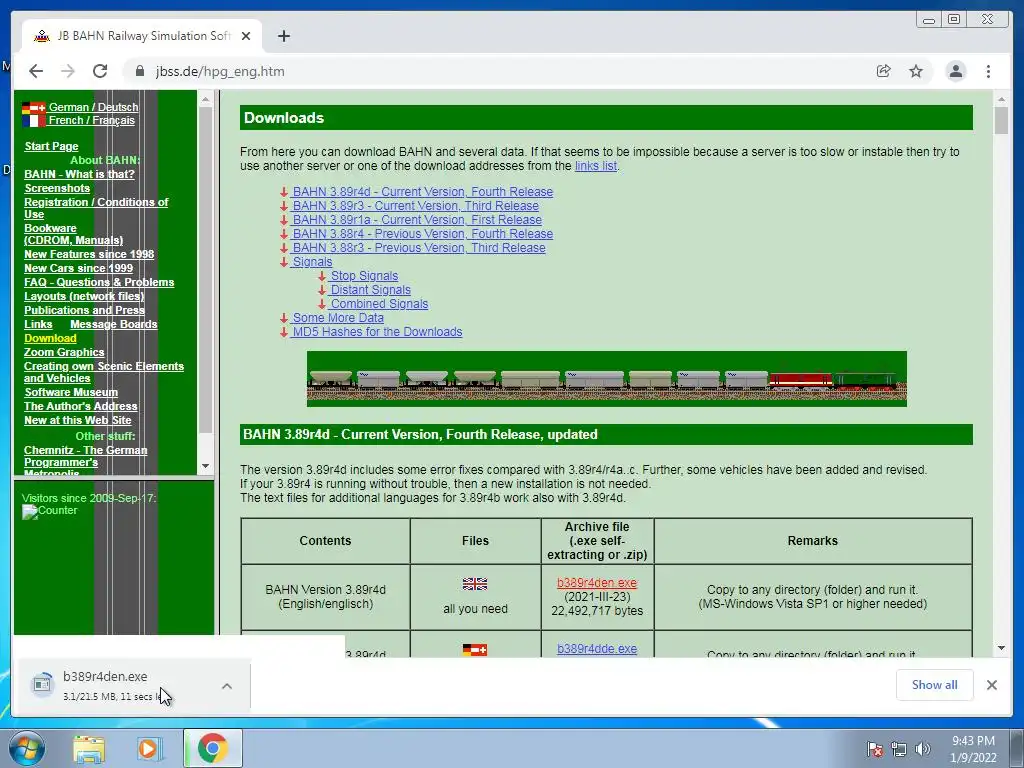
Task: Open New Cars since 1999
Action: 78,268
